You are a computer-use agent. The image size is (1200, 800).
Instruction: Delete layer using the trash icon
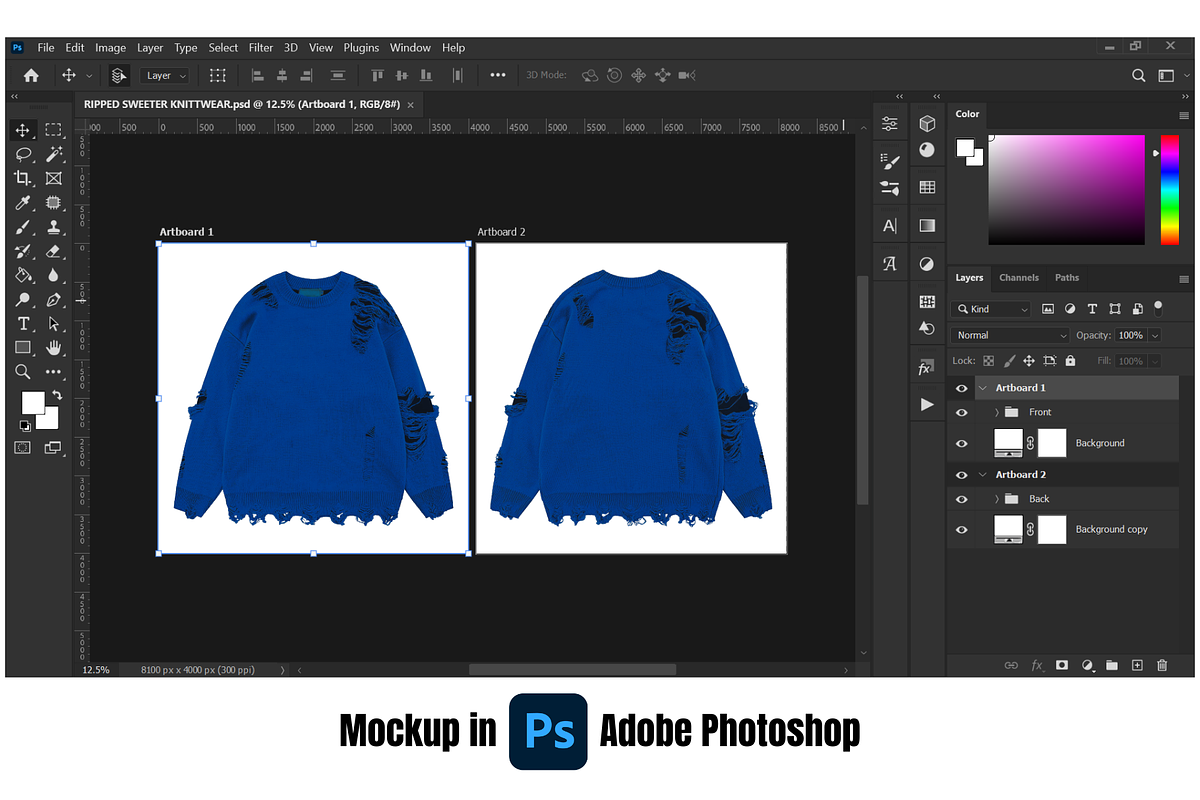[1162, 665]
